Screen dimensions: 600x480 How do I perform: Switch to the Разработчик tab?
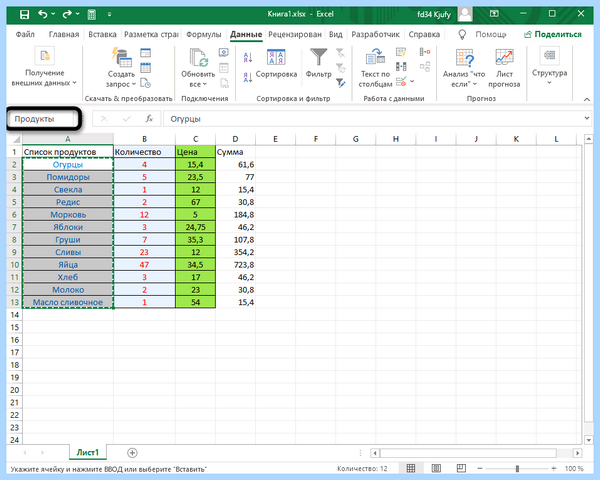pyautogui.click(x=375, y=34)
